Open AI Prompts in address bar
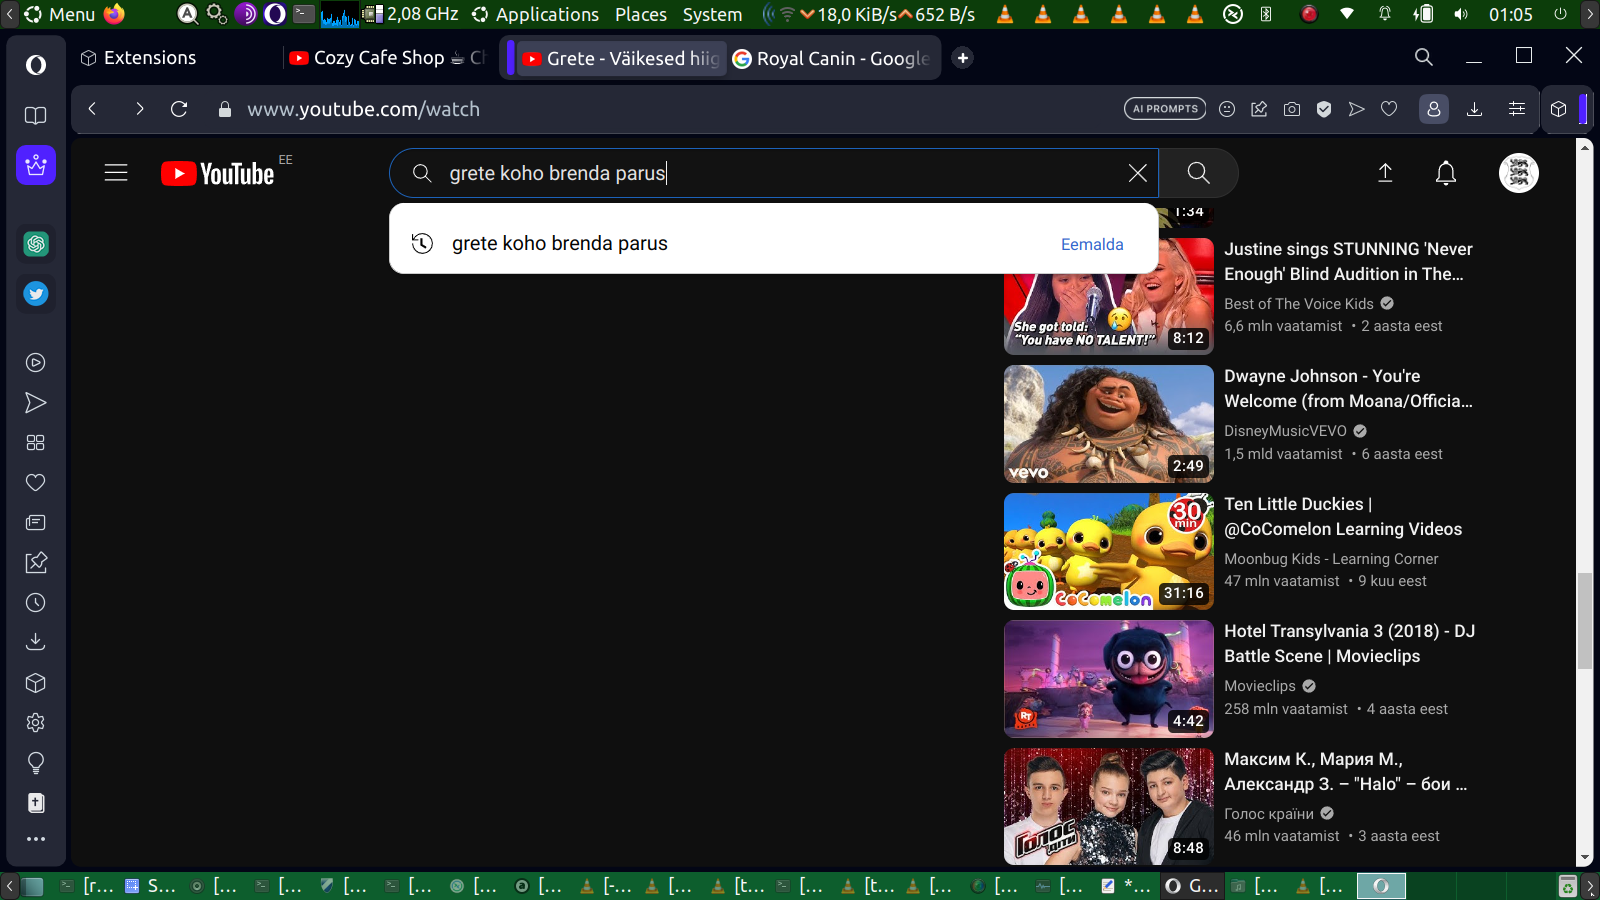 [x=1165, y=109]
